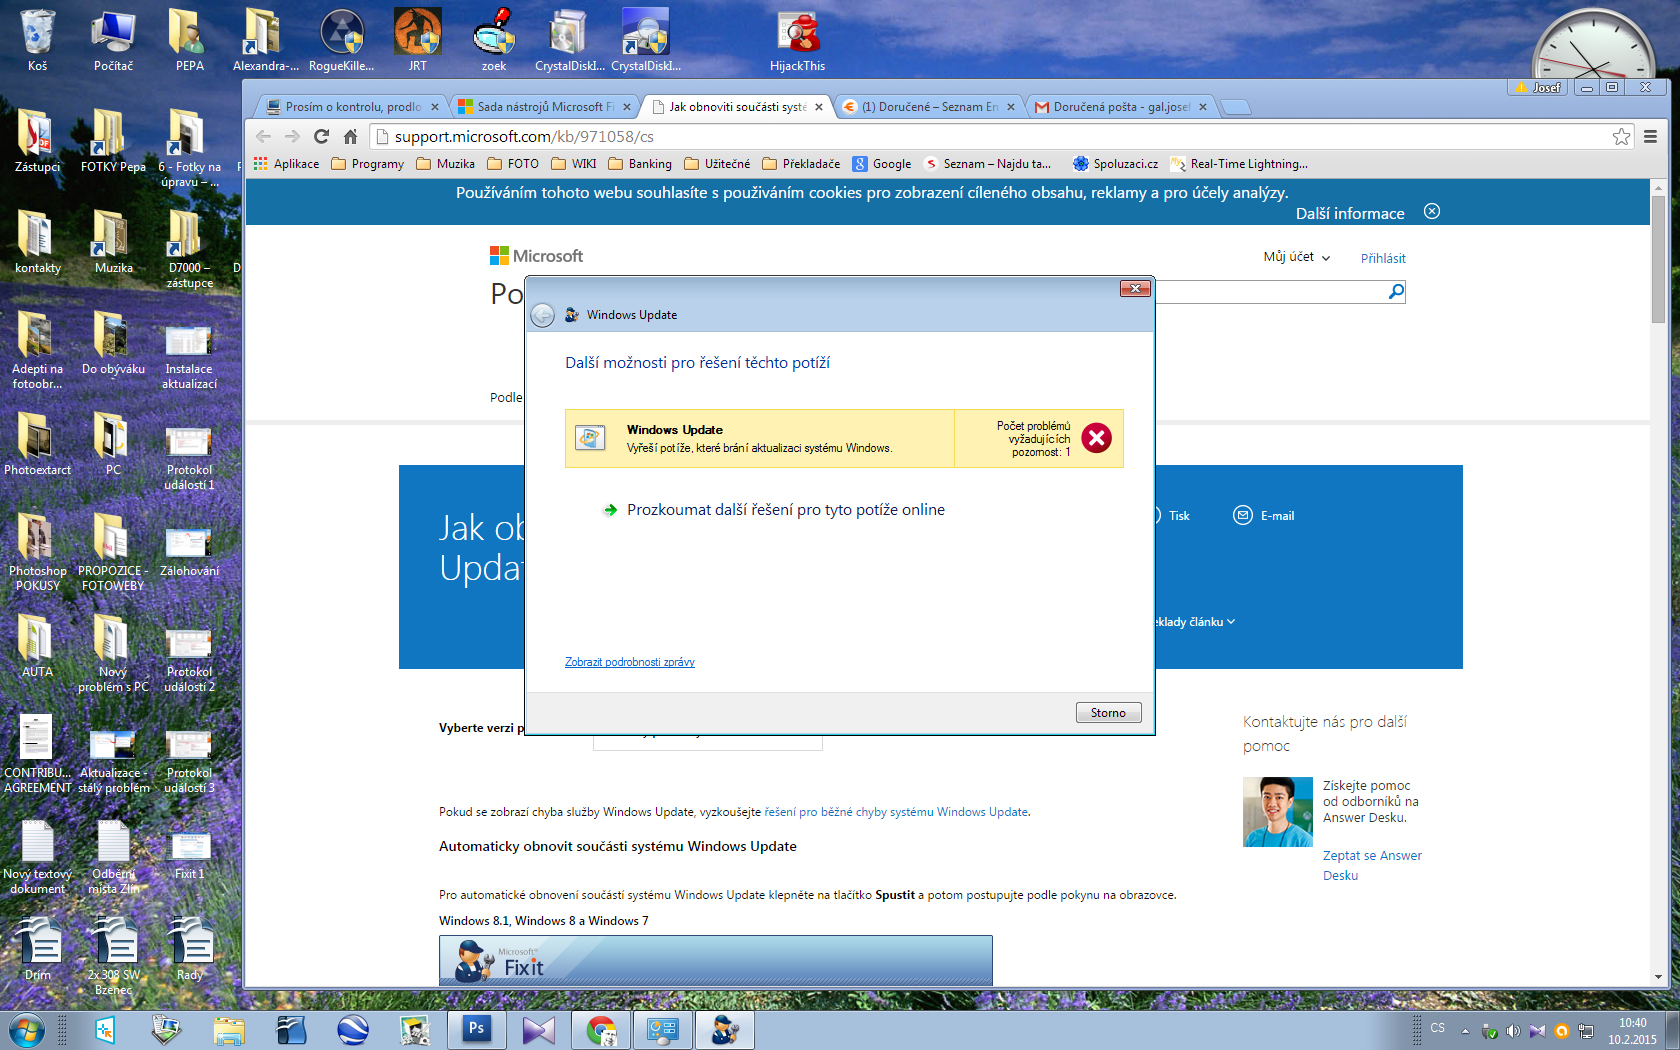Click the network connection tray icon

pos(1586,1030)
